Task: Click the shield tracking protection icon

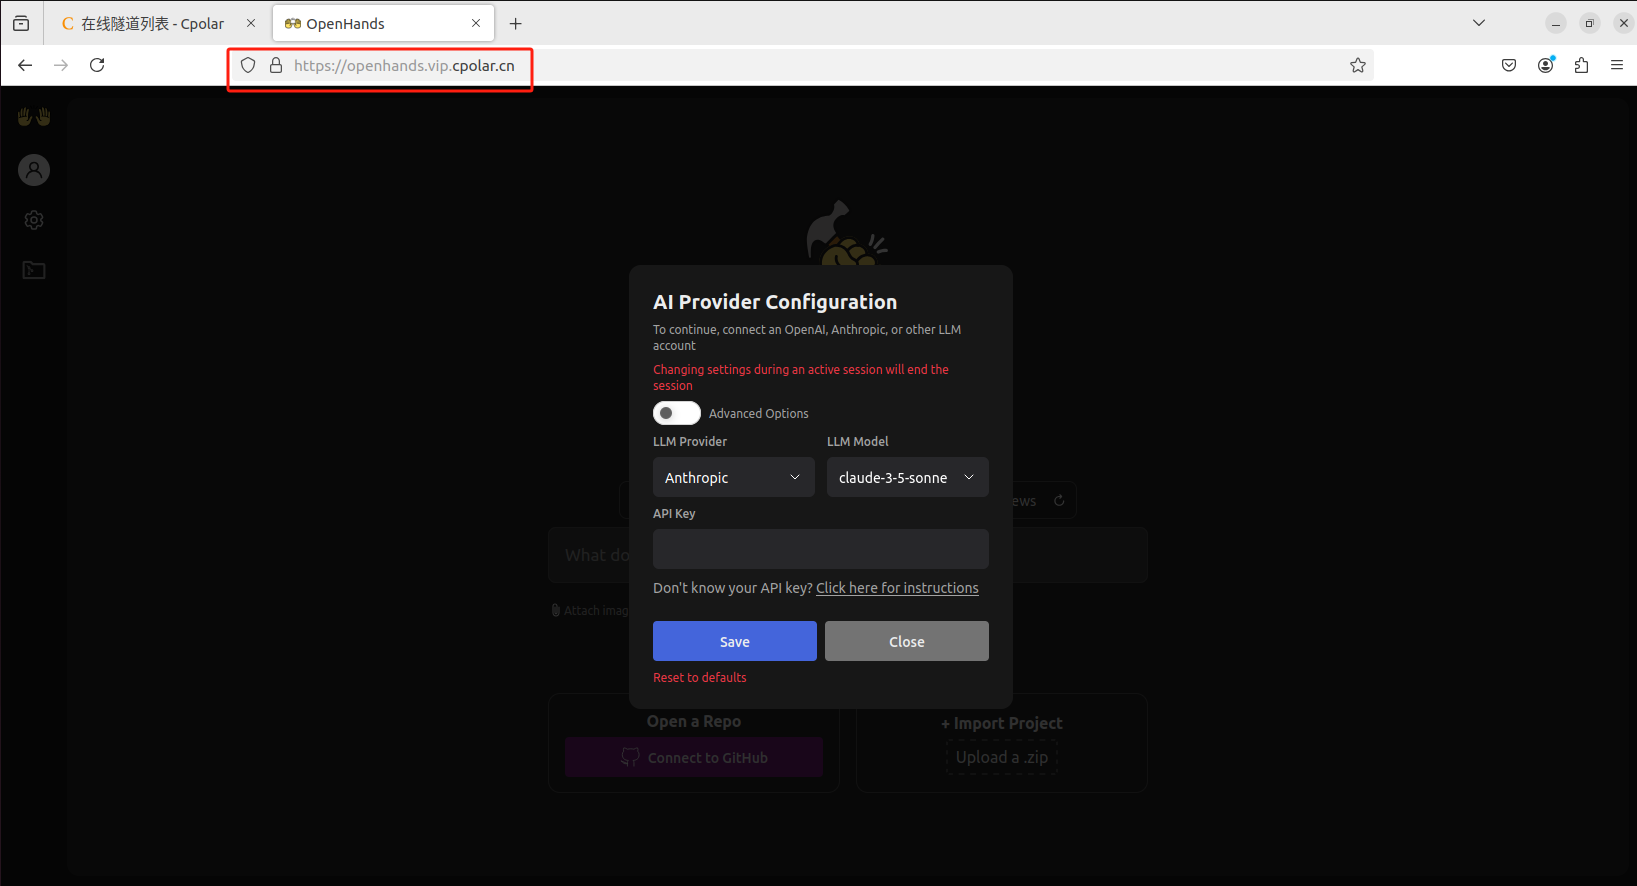Action: click(248, 65)
